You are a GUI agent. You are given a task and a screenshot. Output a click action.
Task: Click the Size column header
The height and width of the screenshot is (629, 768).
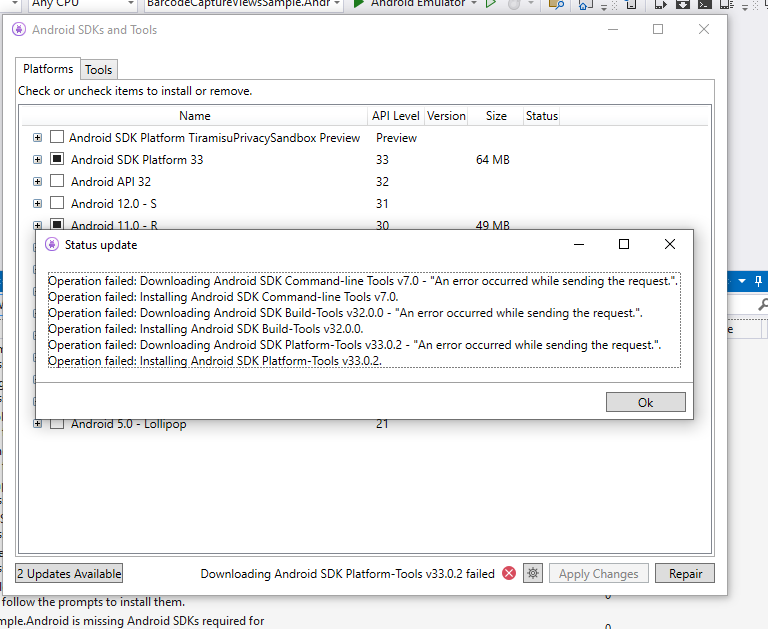pos(496,116)
